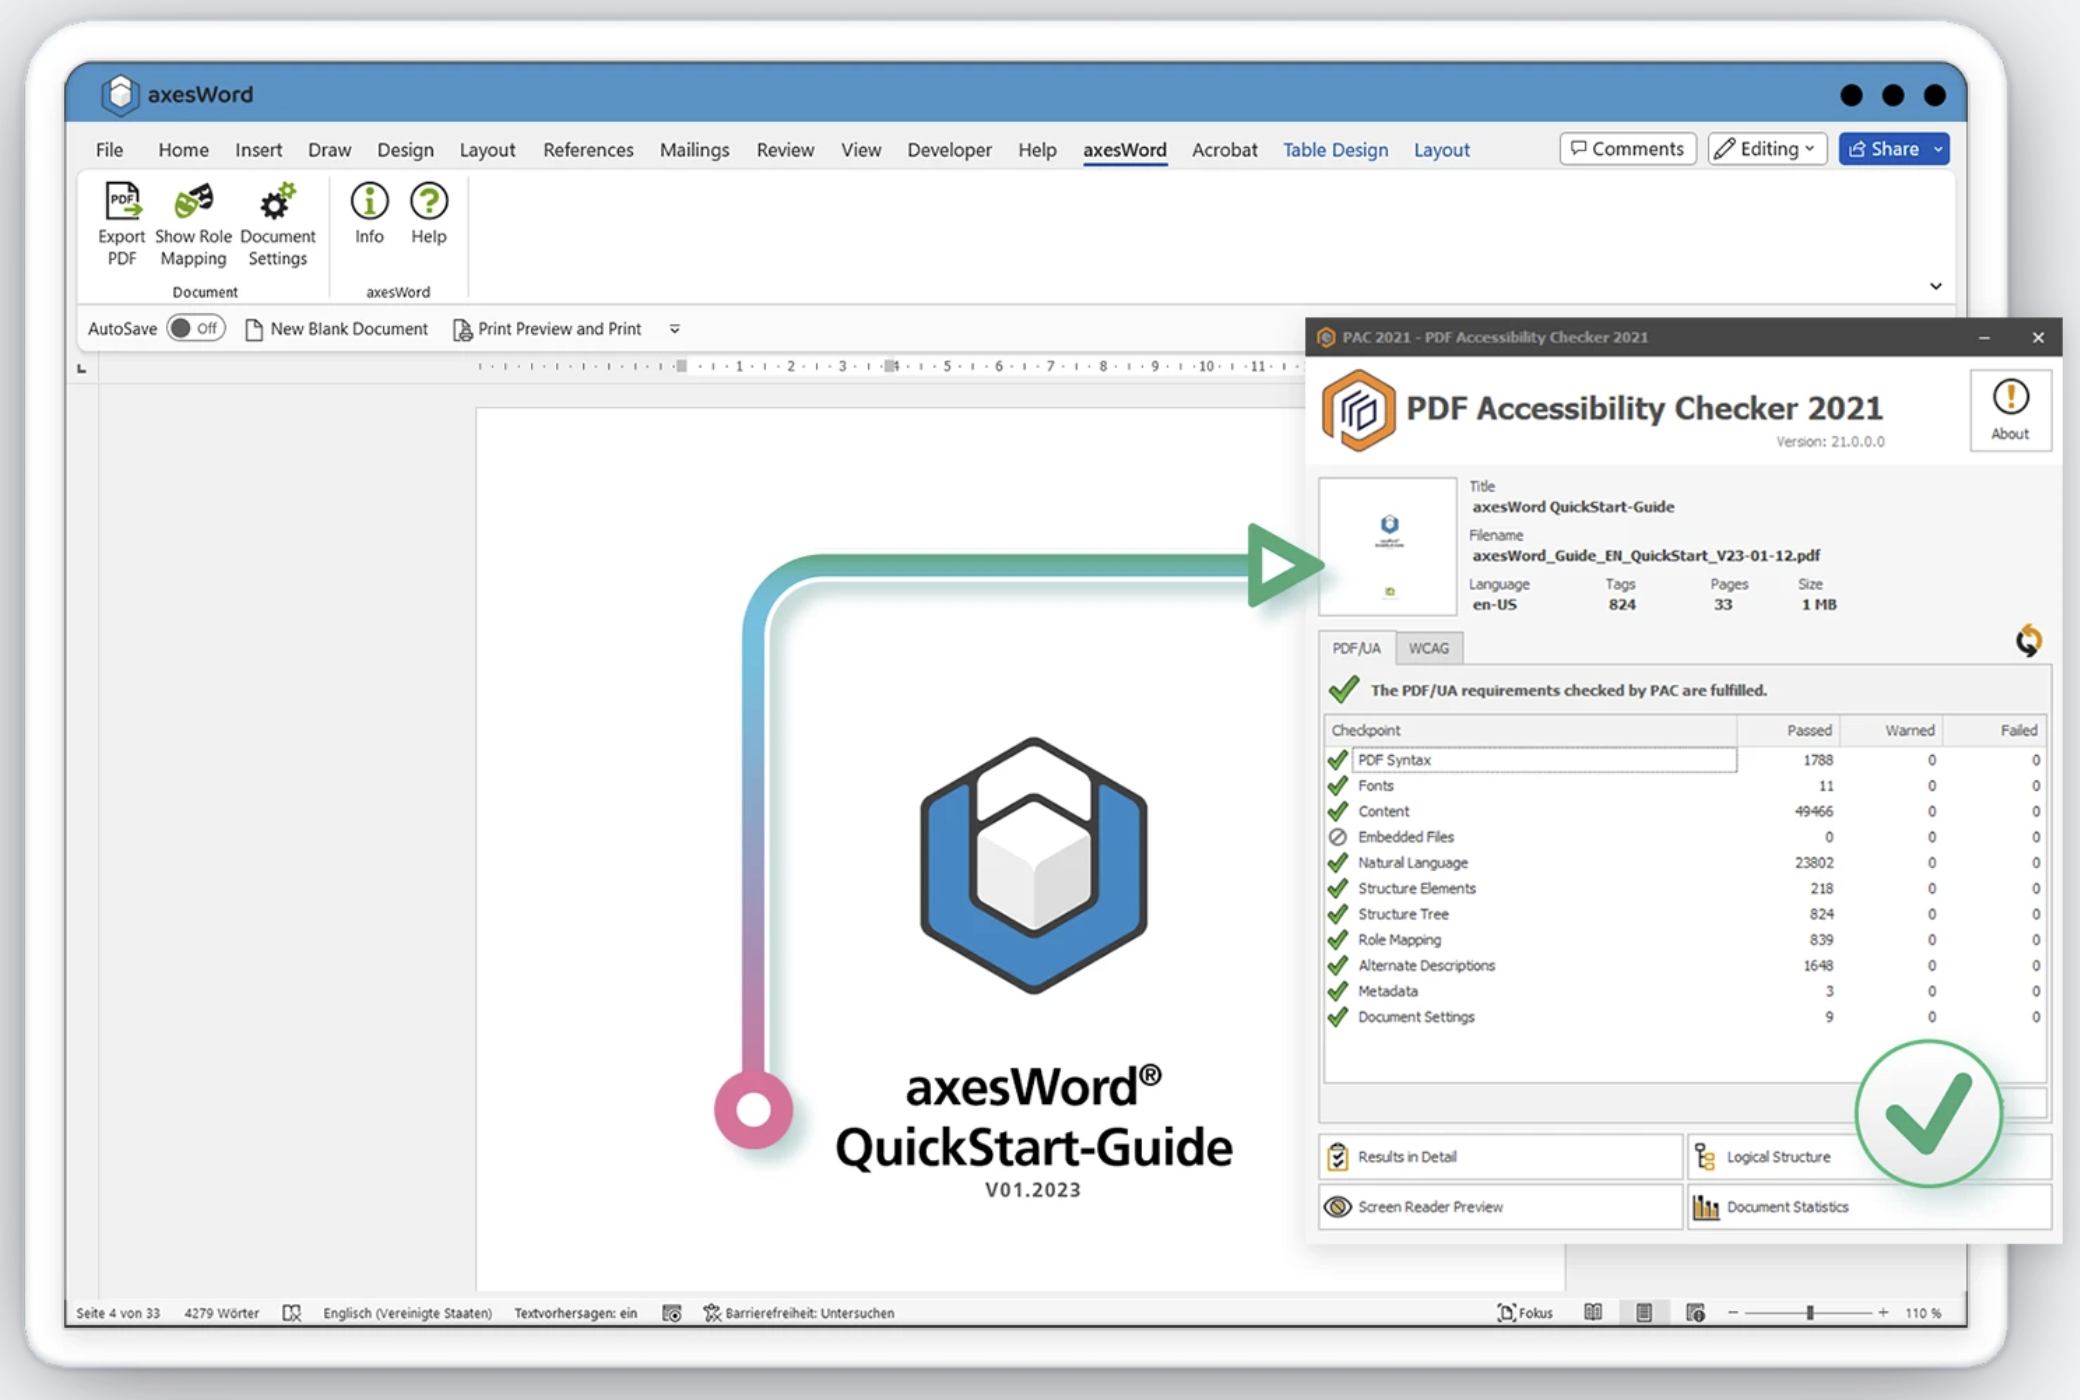
Task: Click the print layout view icon
Action: click(x=1644, y=1313)
